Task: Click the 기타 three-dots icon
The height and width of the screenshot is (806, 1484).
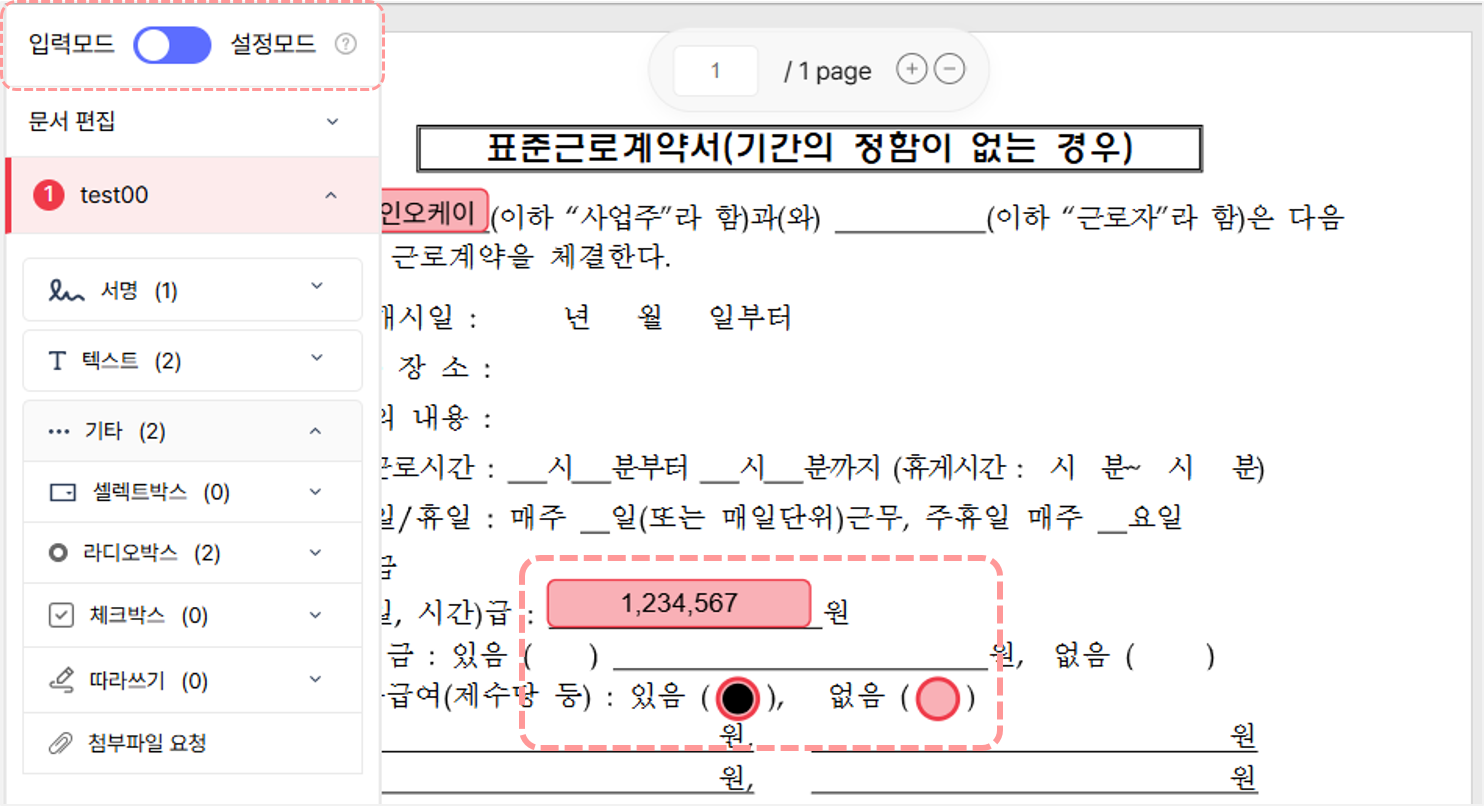Action: click(59, 432)
